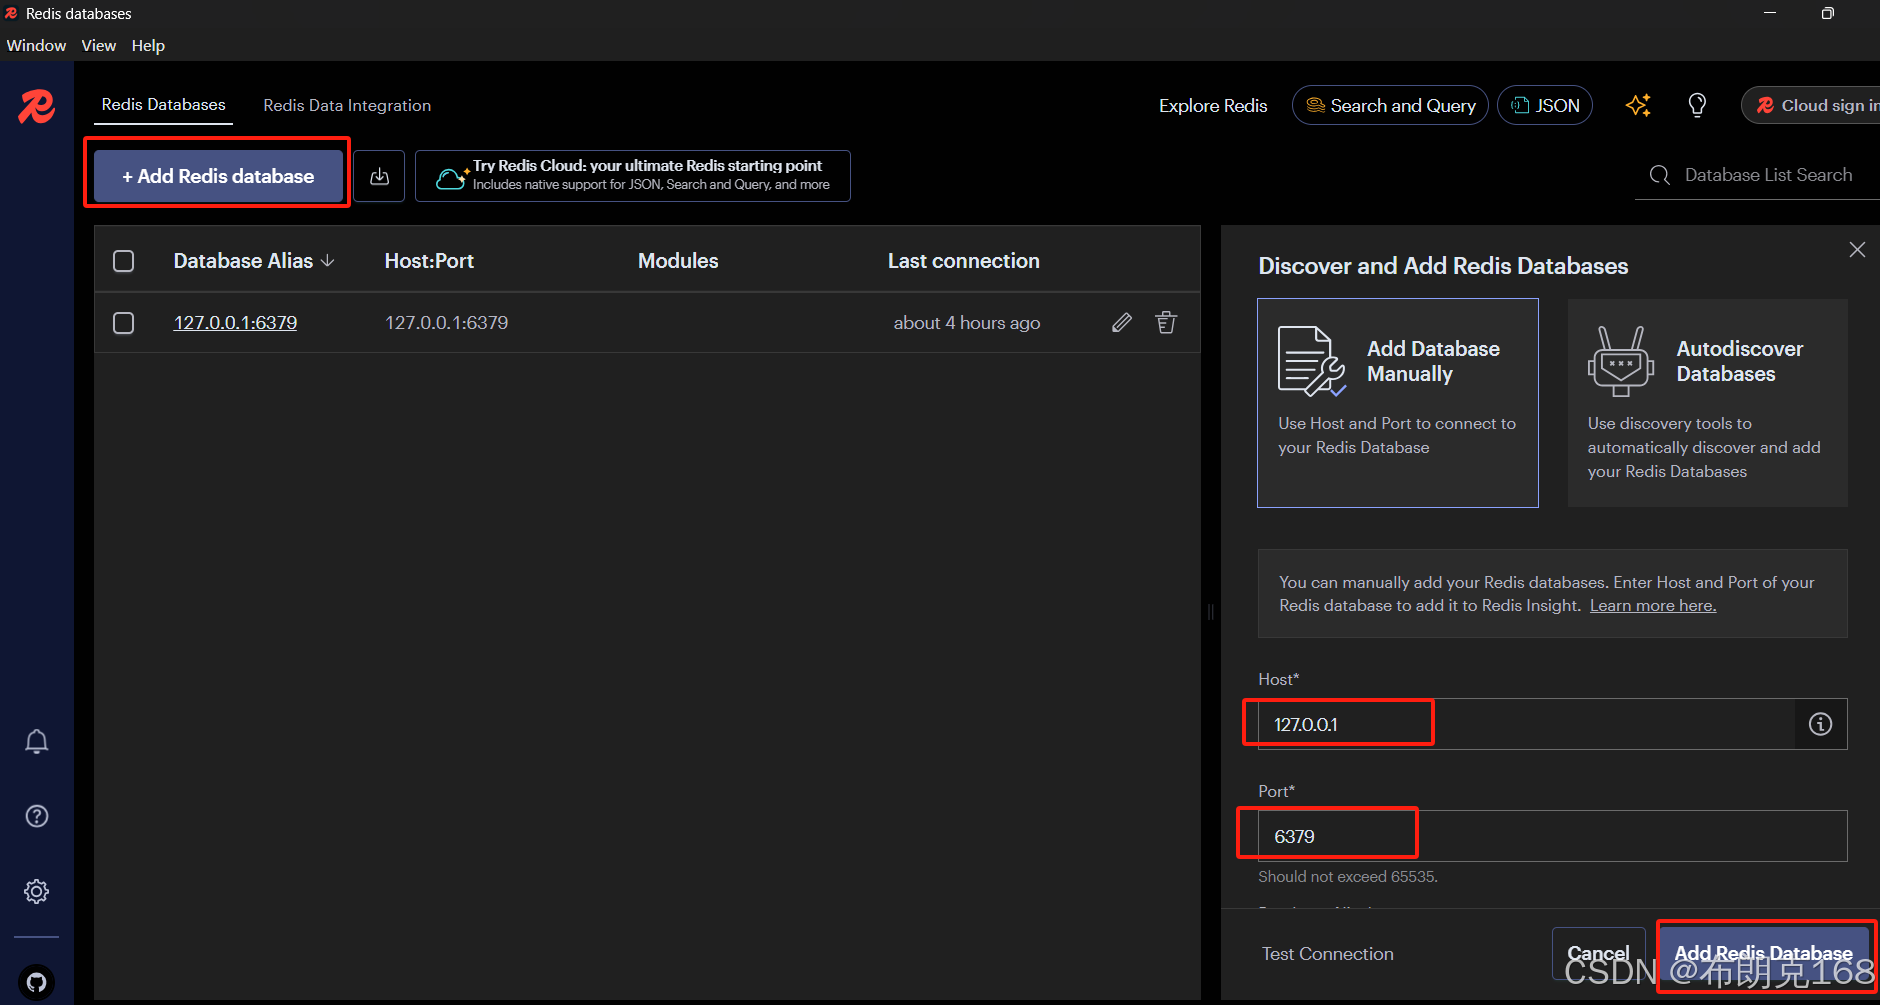Restore down the application window
This screenshot has height=1005, width=1880.
(1827, 13)
